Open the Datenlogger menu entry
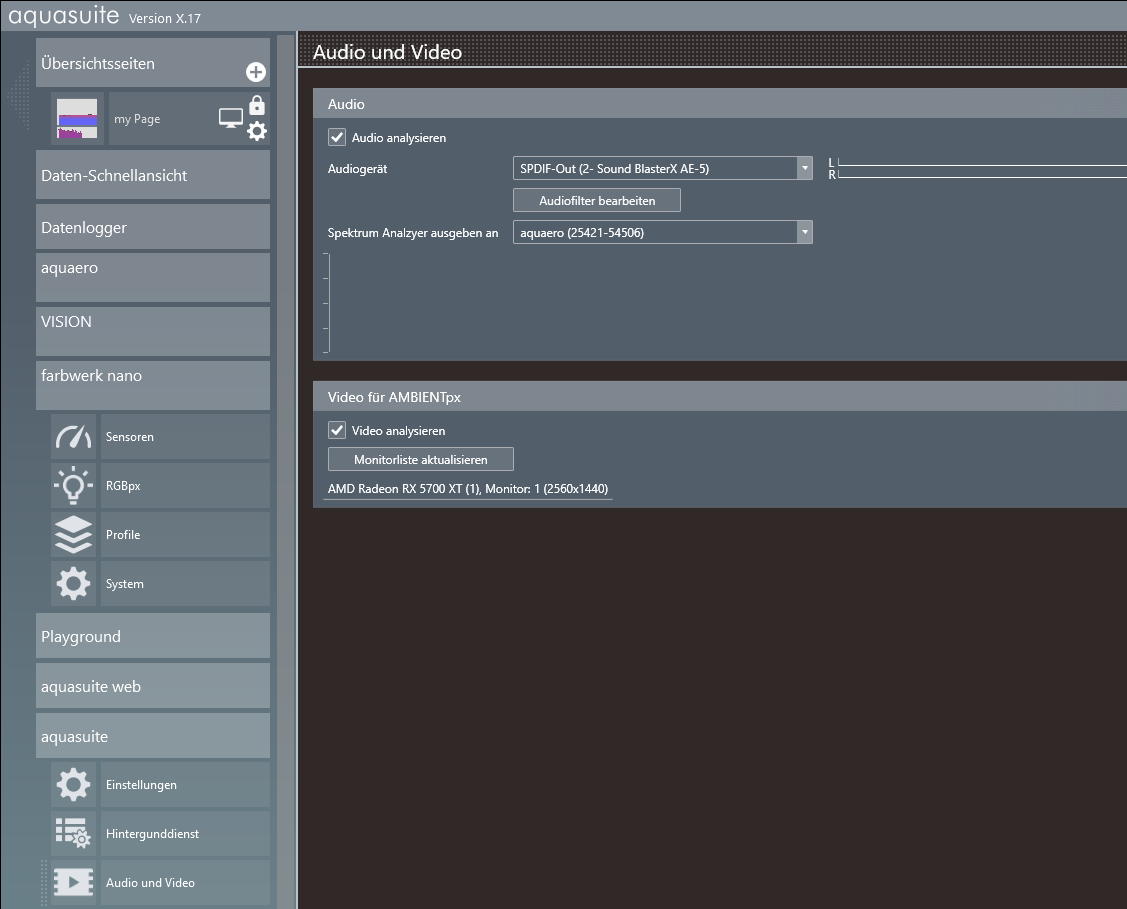This screenshot has height=909, width=1127. pos(153,228)
